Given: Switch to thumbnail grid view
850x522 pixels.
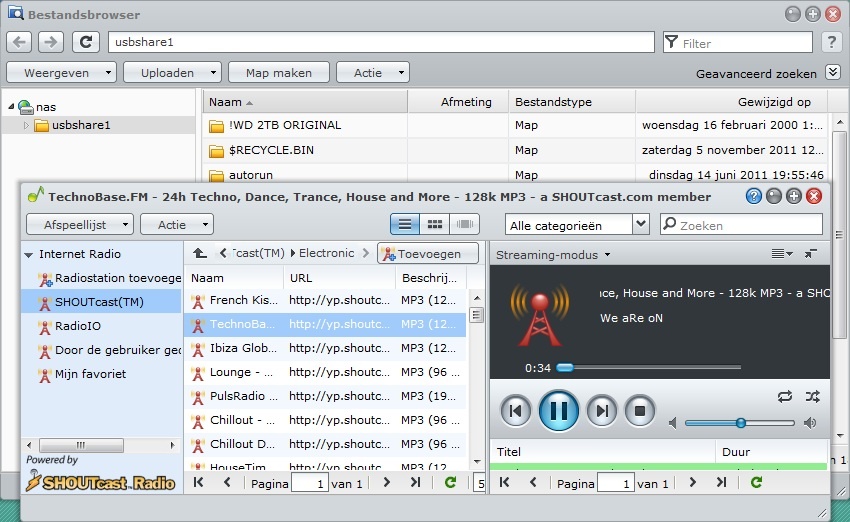Looking at the screenshot, I should pyautogui.click(x=435, y=224).
